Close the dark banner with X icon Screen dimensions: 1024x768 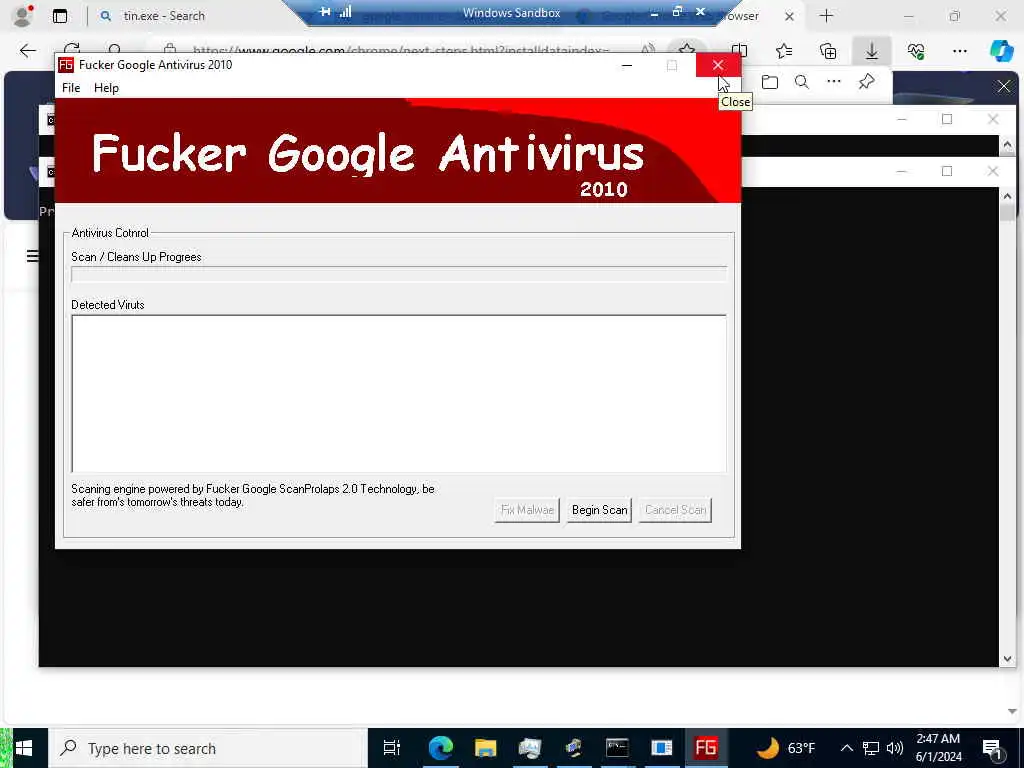tap(1004, 86)
